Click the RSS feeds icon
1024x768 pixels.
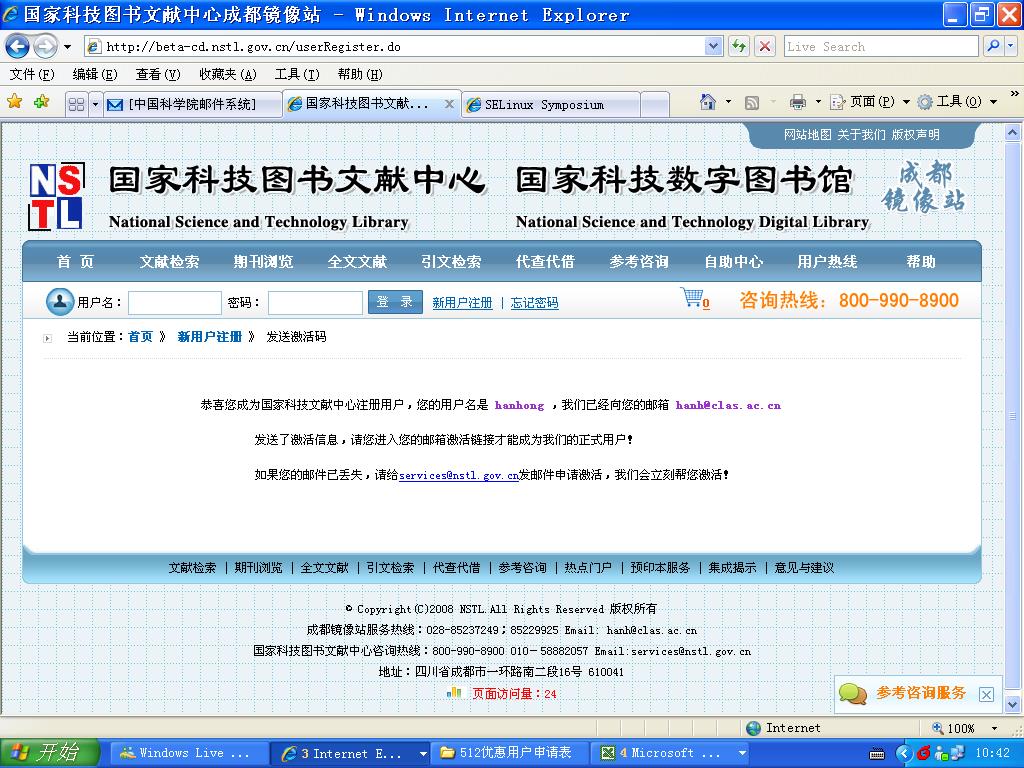(752, 103)
